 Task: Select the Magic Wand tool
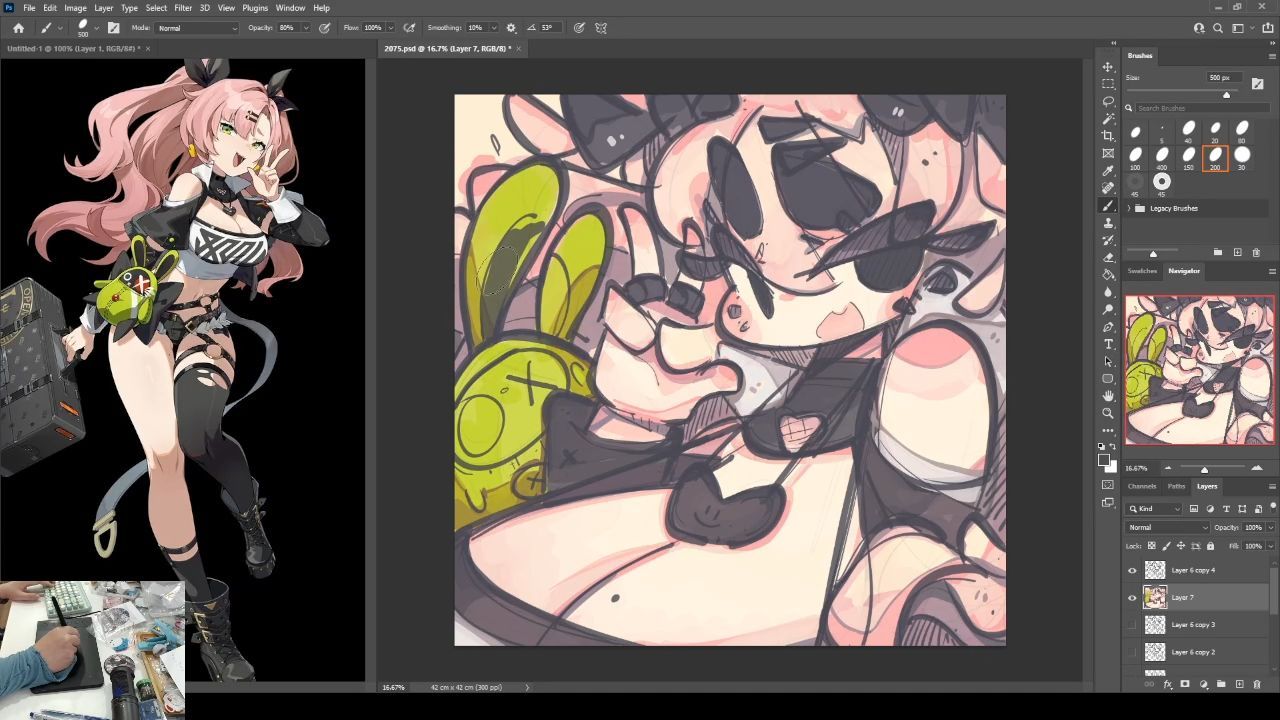click(1108, 119)
